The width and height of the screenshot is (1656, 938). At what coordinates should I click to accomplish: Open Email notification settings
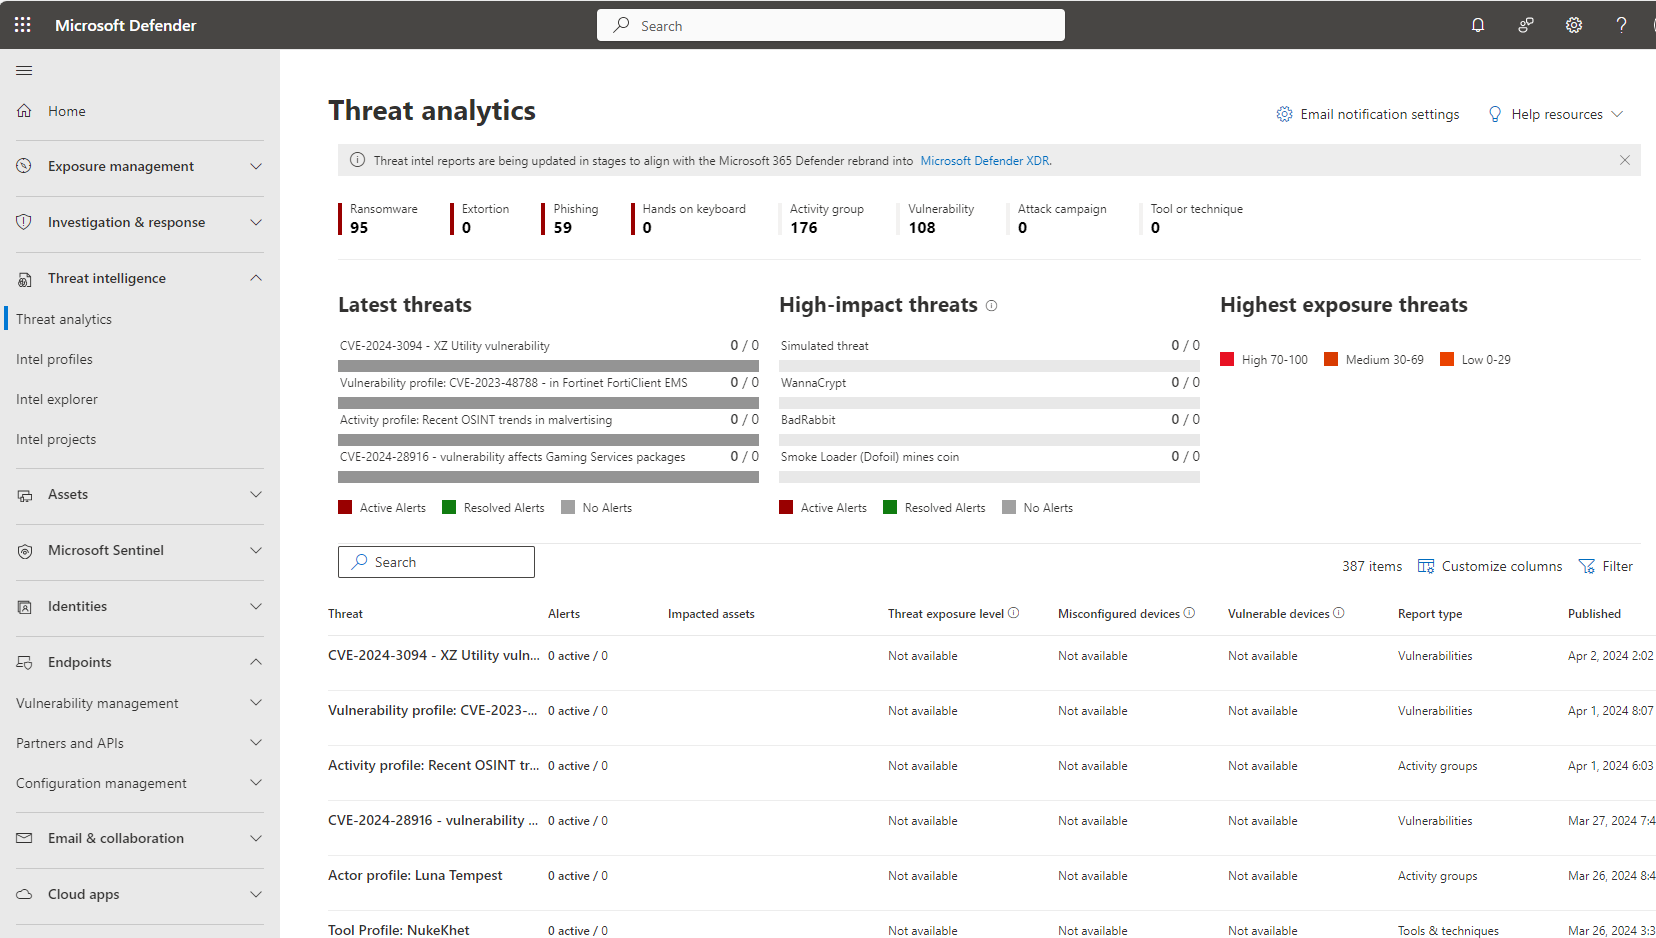(x=1368, y=114)
